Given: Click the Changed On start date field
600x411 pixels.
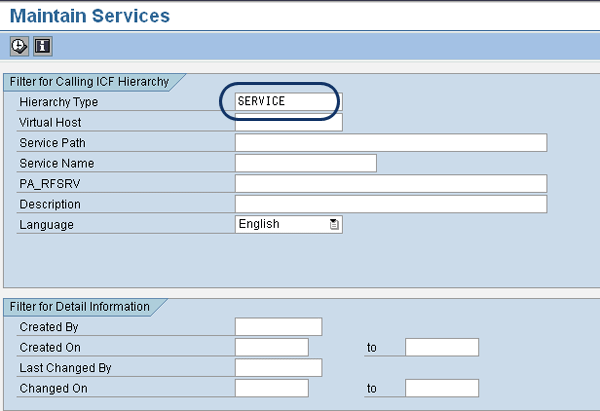Looking at the screenshot, I should click(x=271, y=388).
